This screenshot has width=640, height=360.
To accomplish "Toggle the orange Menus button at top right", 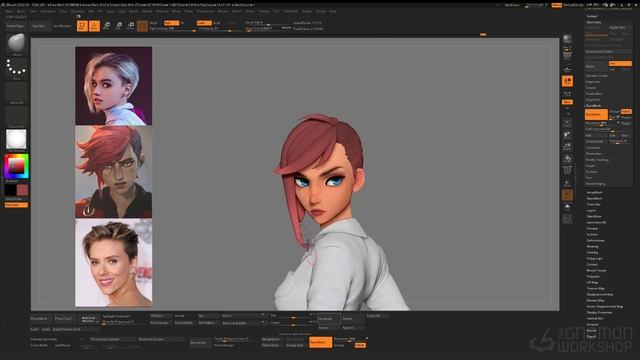I will [557, 5].
